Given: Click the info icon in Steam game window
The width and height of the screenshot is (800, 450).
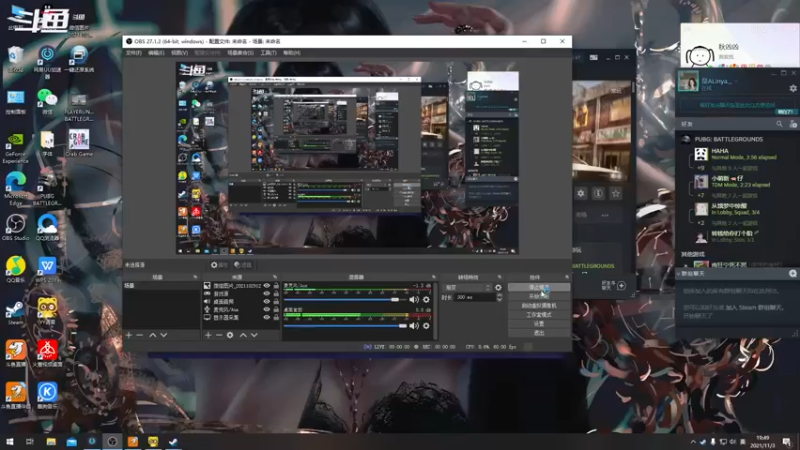Looking at the screenshot, I should click(598, 193).
